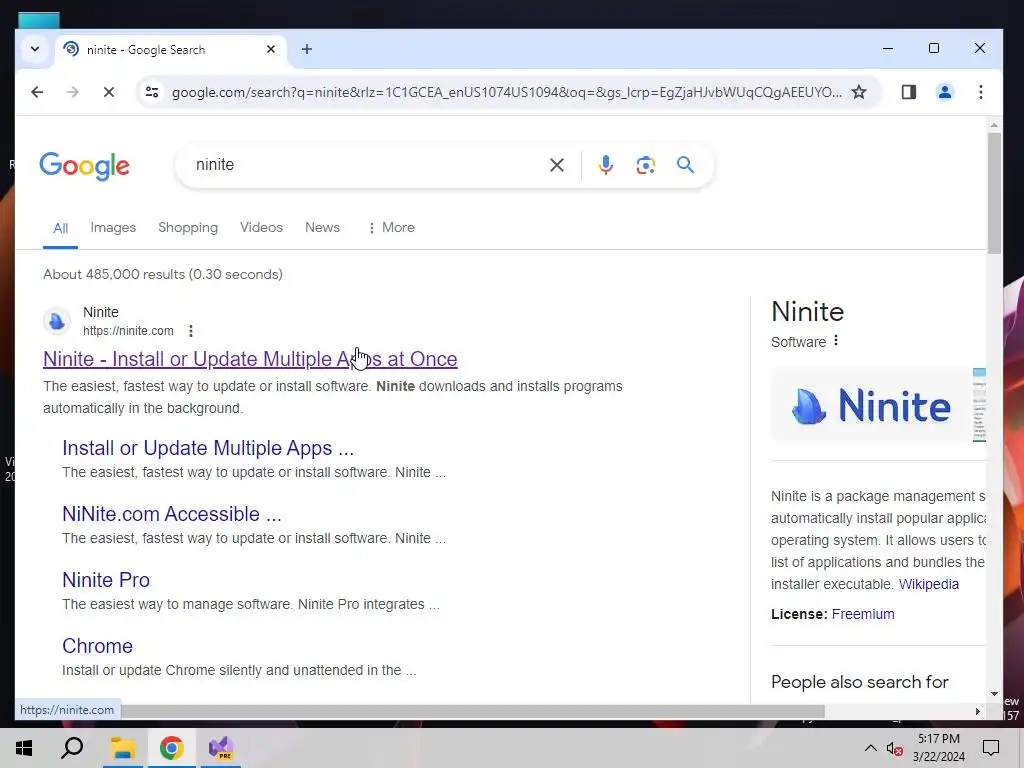The height and width of the screenshot is (768, 1024).
Task: Search by image with Google Lens
Action: [x=645, y=165]
